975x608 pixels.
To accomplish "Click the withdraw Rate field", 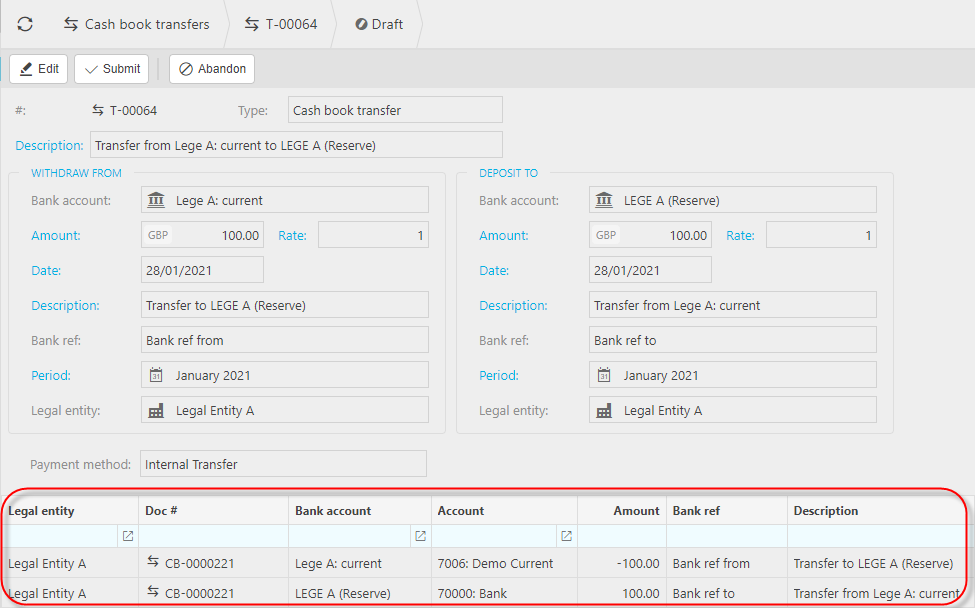I will 373,235.
